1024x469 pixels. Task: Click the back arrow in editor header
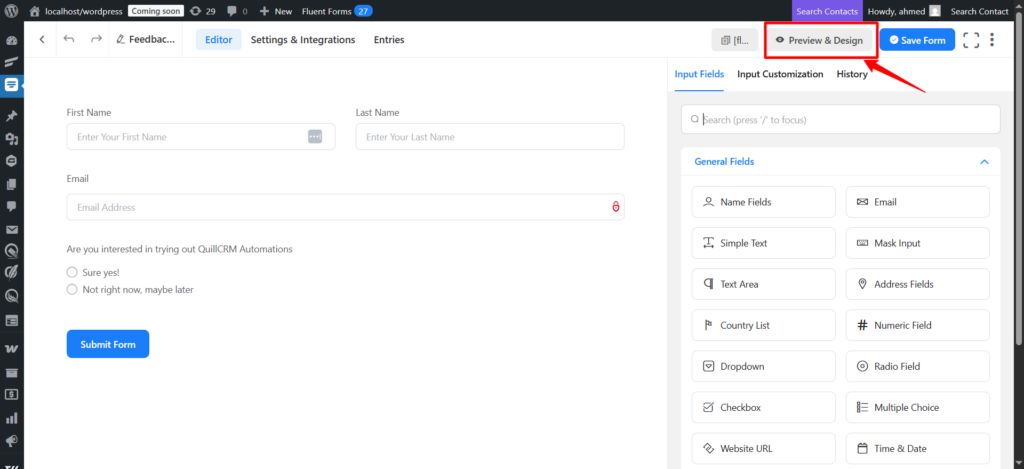[x=42, y=40]
